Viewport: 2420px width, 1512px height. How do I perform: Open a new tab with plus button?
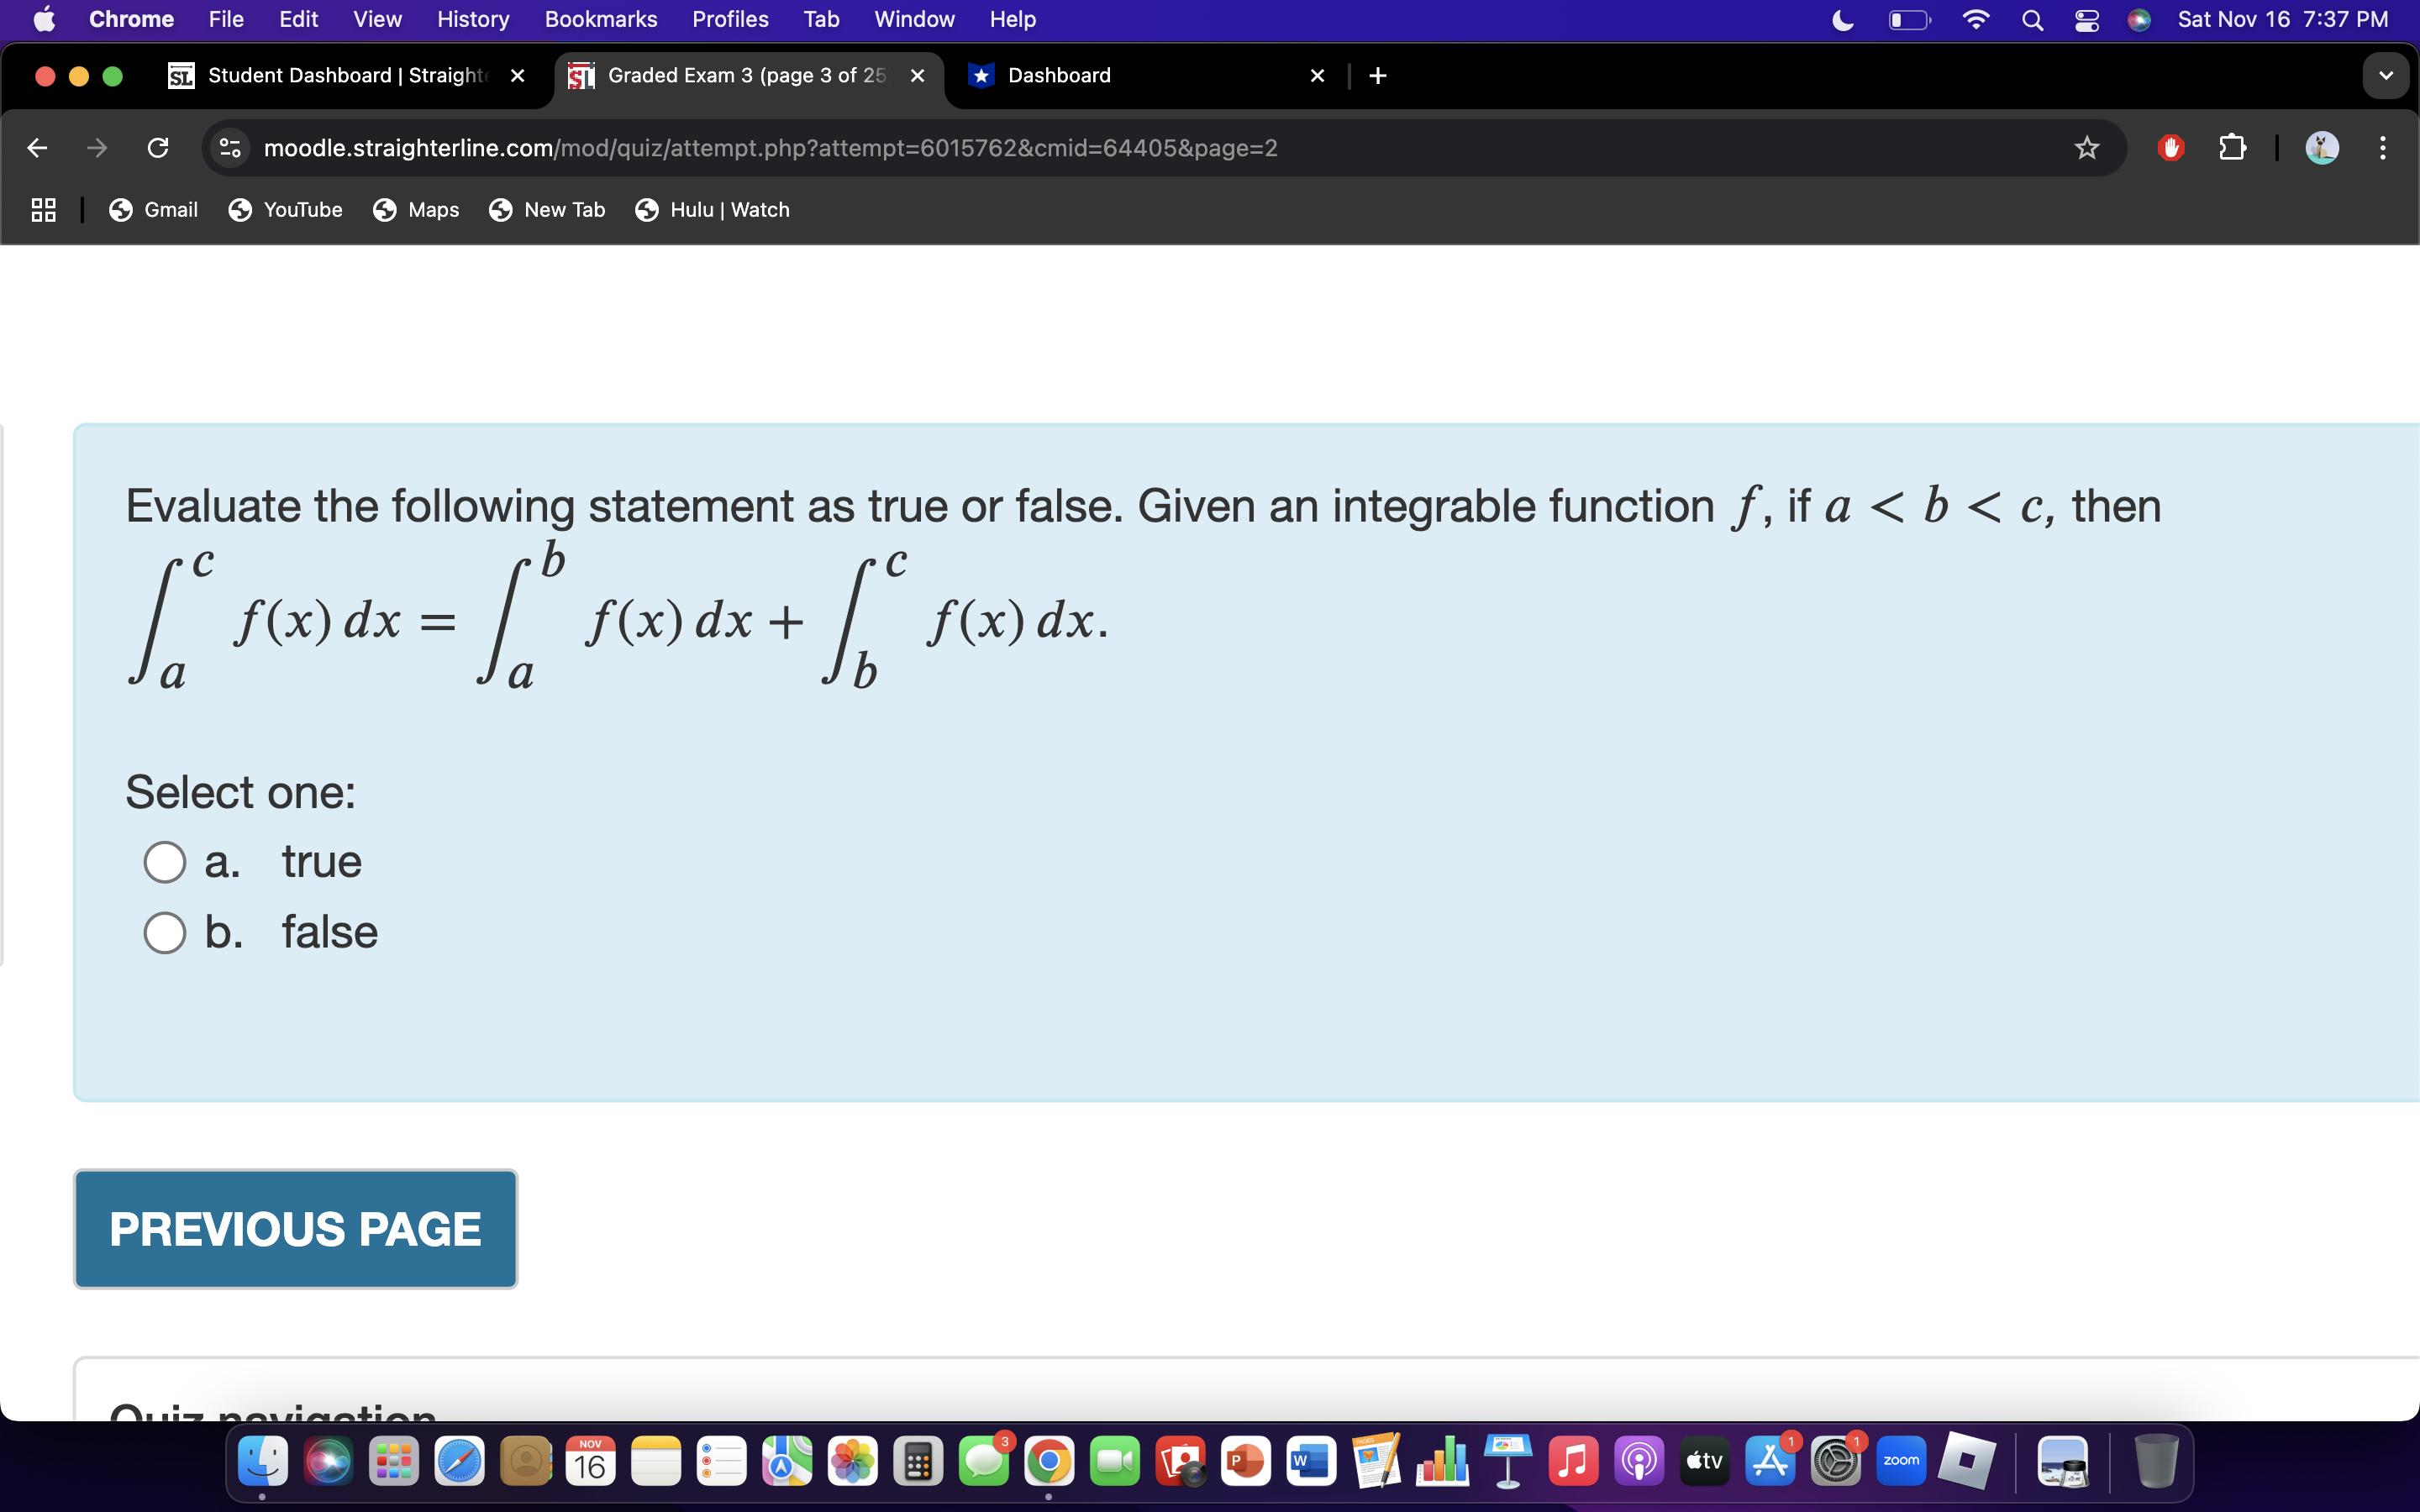1377,76
